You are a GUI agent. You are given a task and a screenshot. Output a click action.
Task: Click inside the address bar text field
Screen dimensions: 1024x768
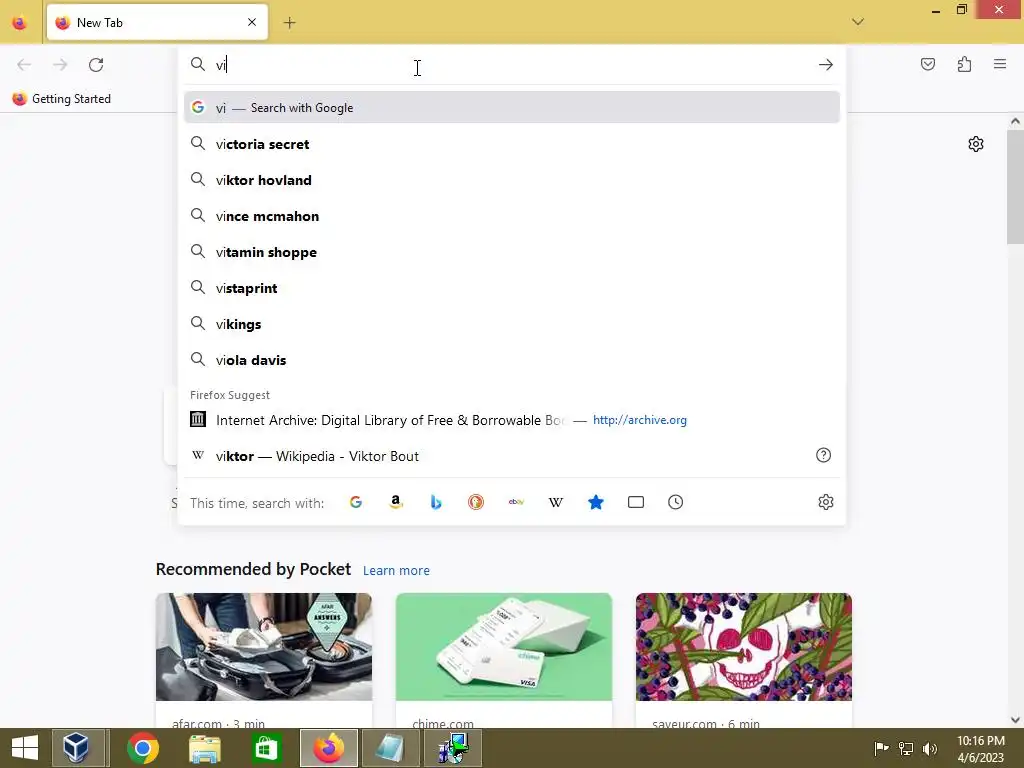pos(513,65)
